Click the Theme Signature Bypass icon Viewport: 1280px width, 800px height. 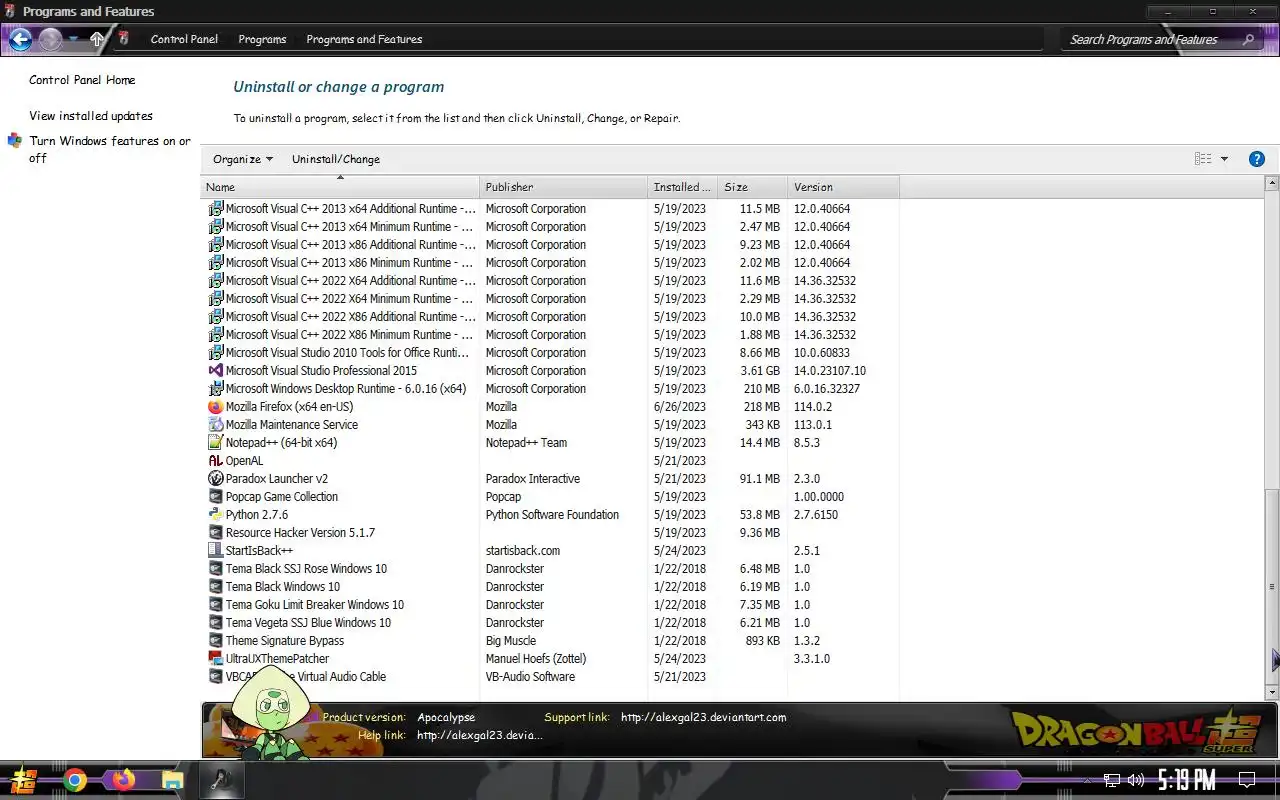tap(215, 641)
